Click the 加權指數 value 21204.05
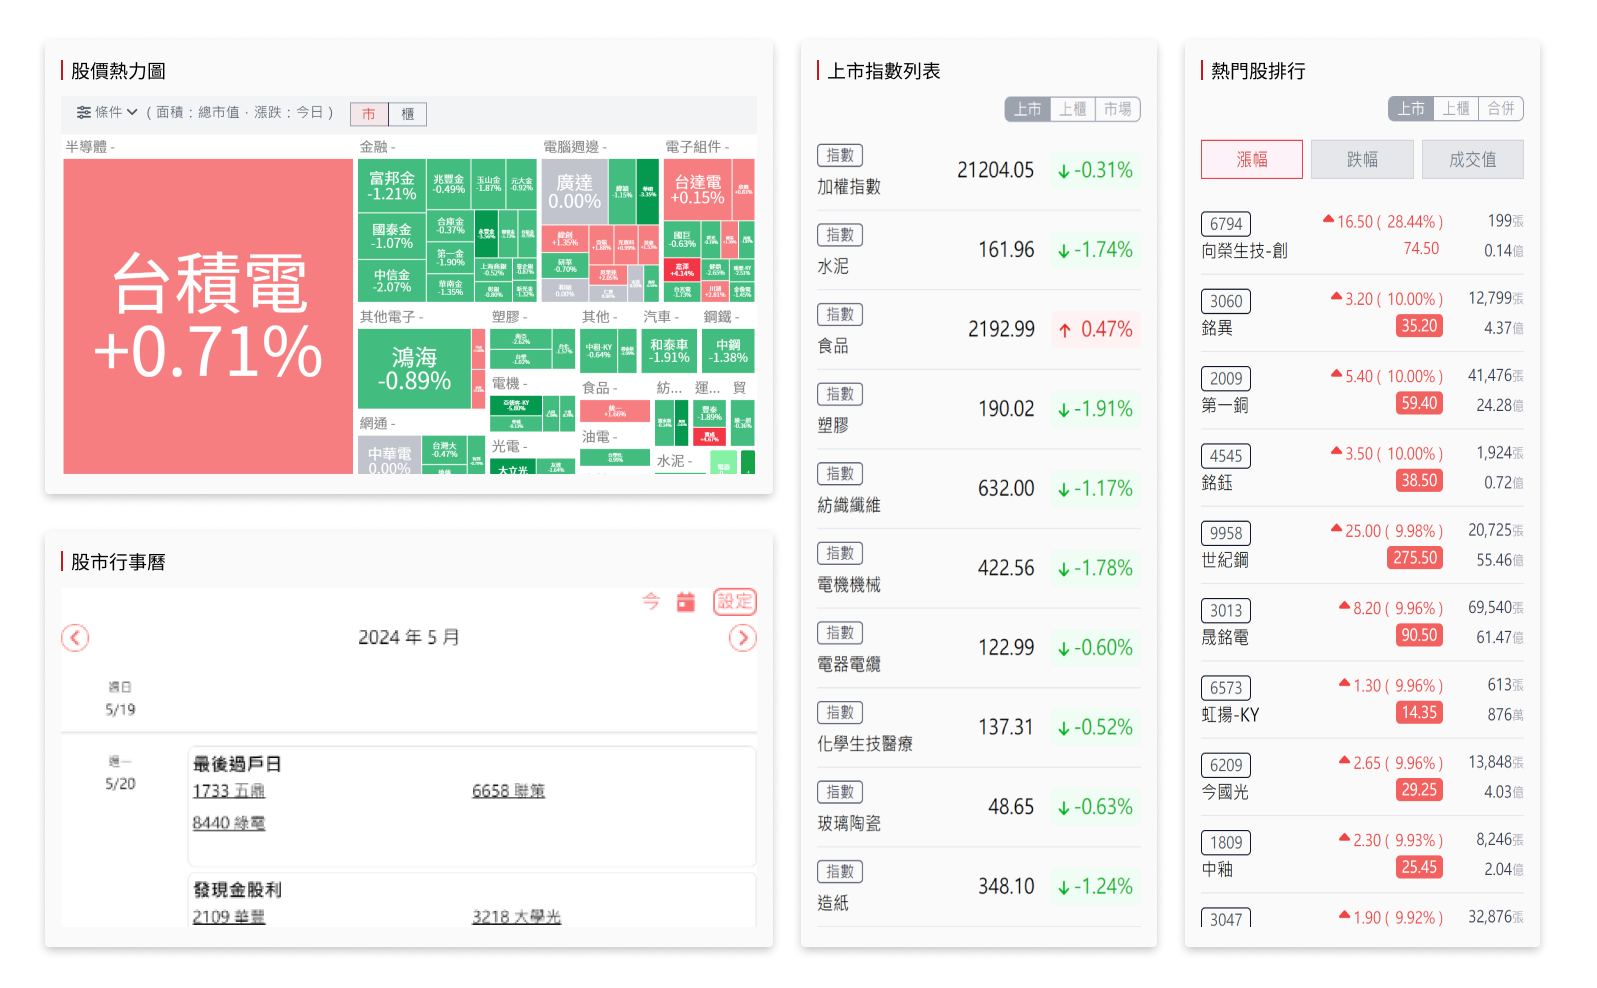1597x988 pixels. [x=995, y=171]
